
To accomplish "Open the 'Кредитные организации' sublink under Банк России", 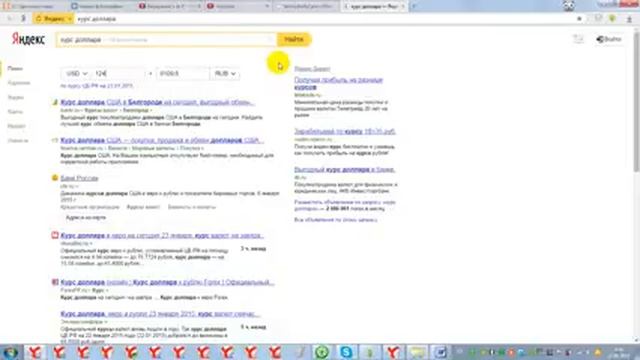I will coord(90,207).
